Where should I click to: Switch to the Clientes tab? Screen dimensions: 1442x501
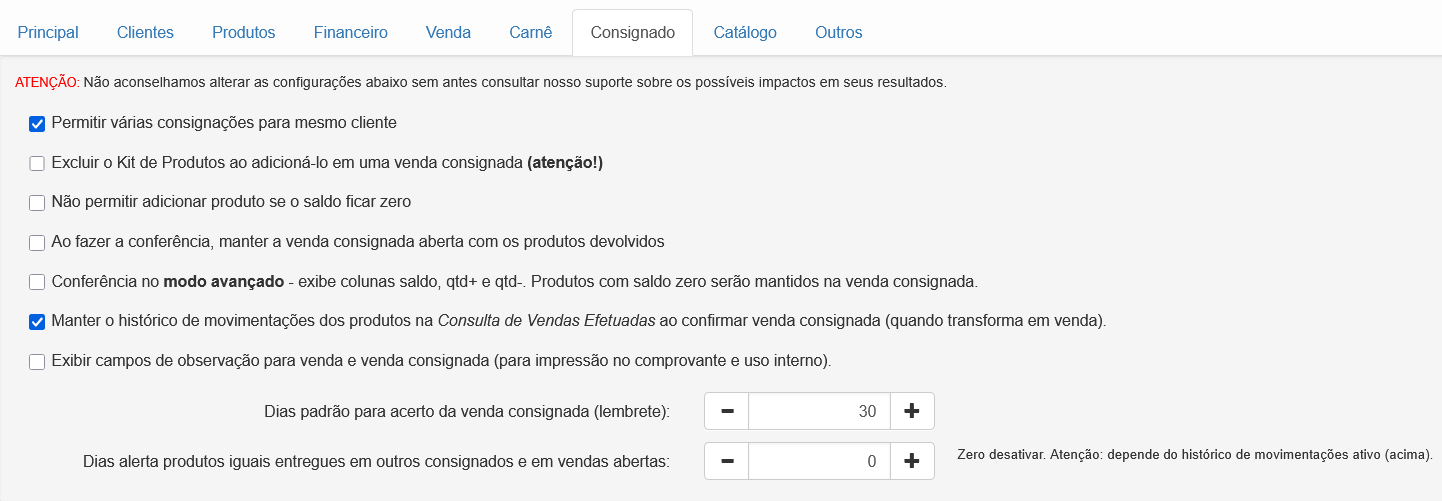tap(145, 32)
